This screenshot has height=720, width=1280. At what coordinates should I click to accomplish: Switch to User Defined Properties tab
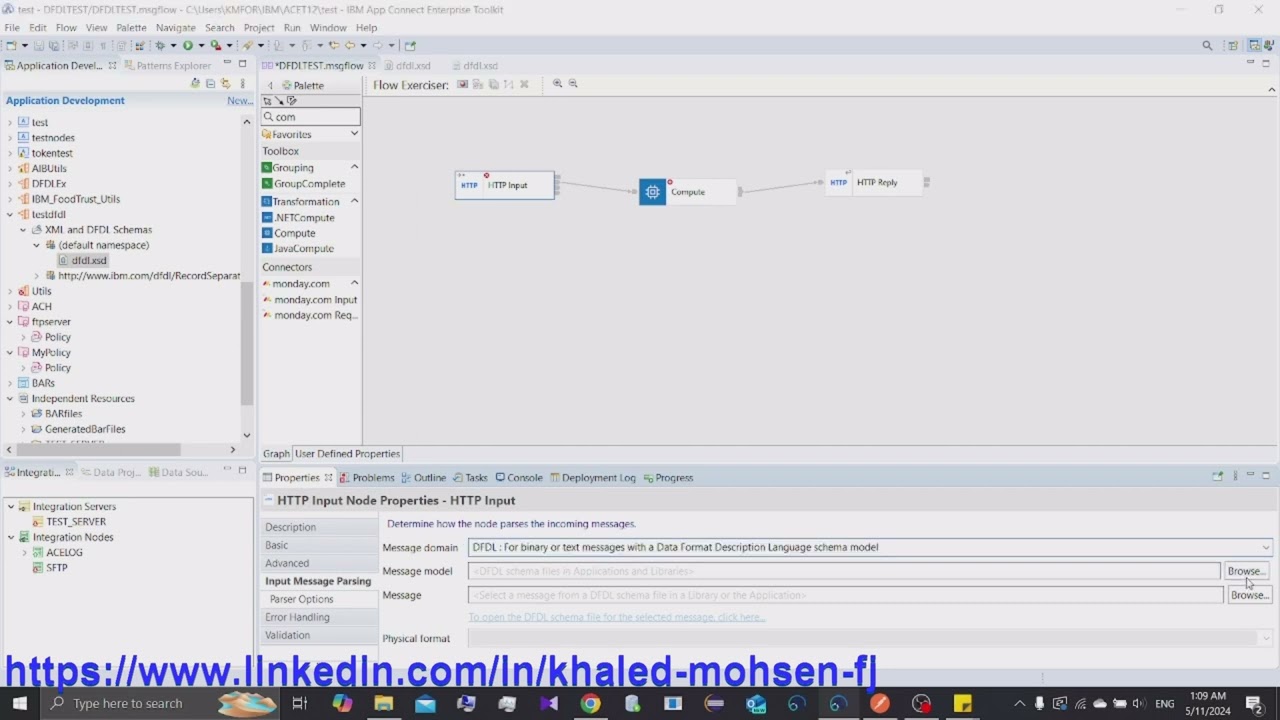pos(347,454)
